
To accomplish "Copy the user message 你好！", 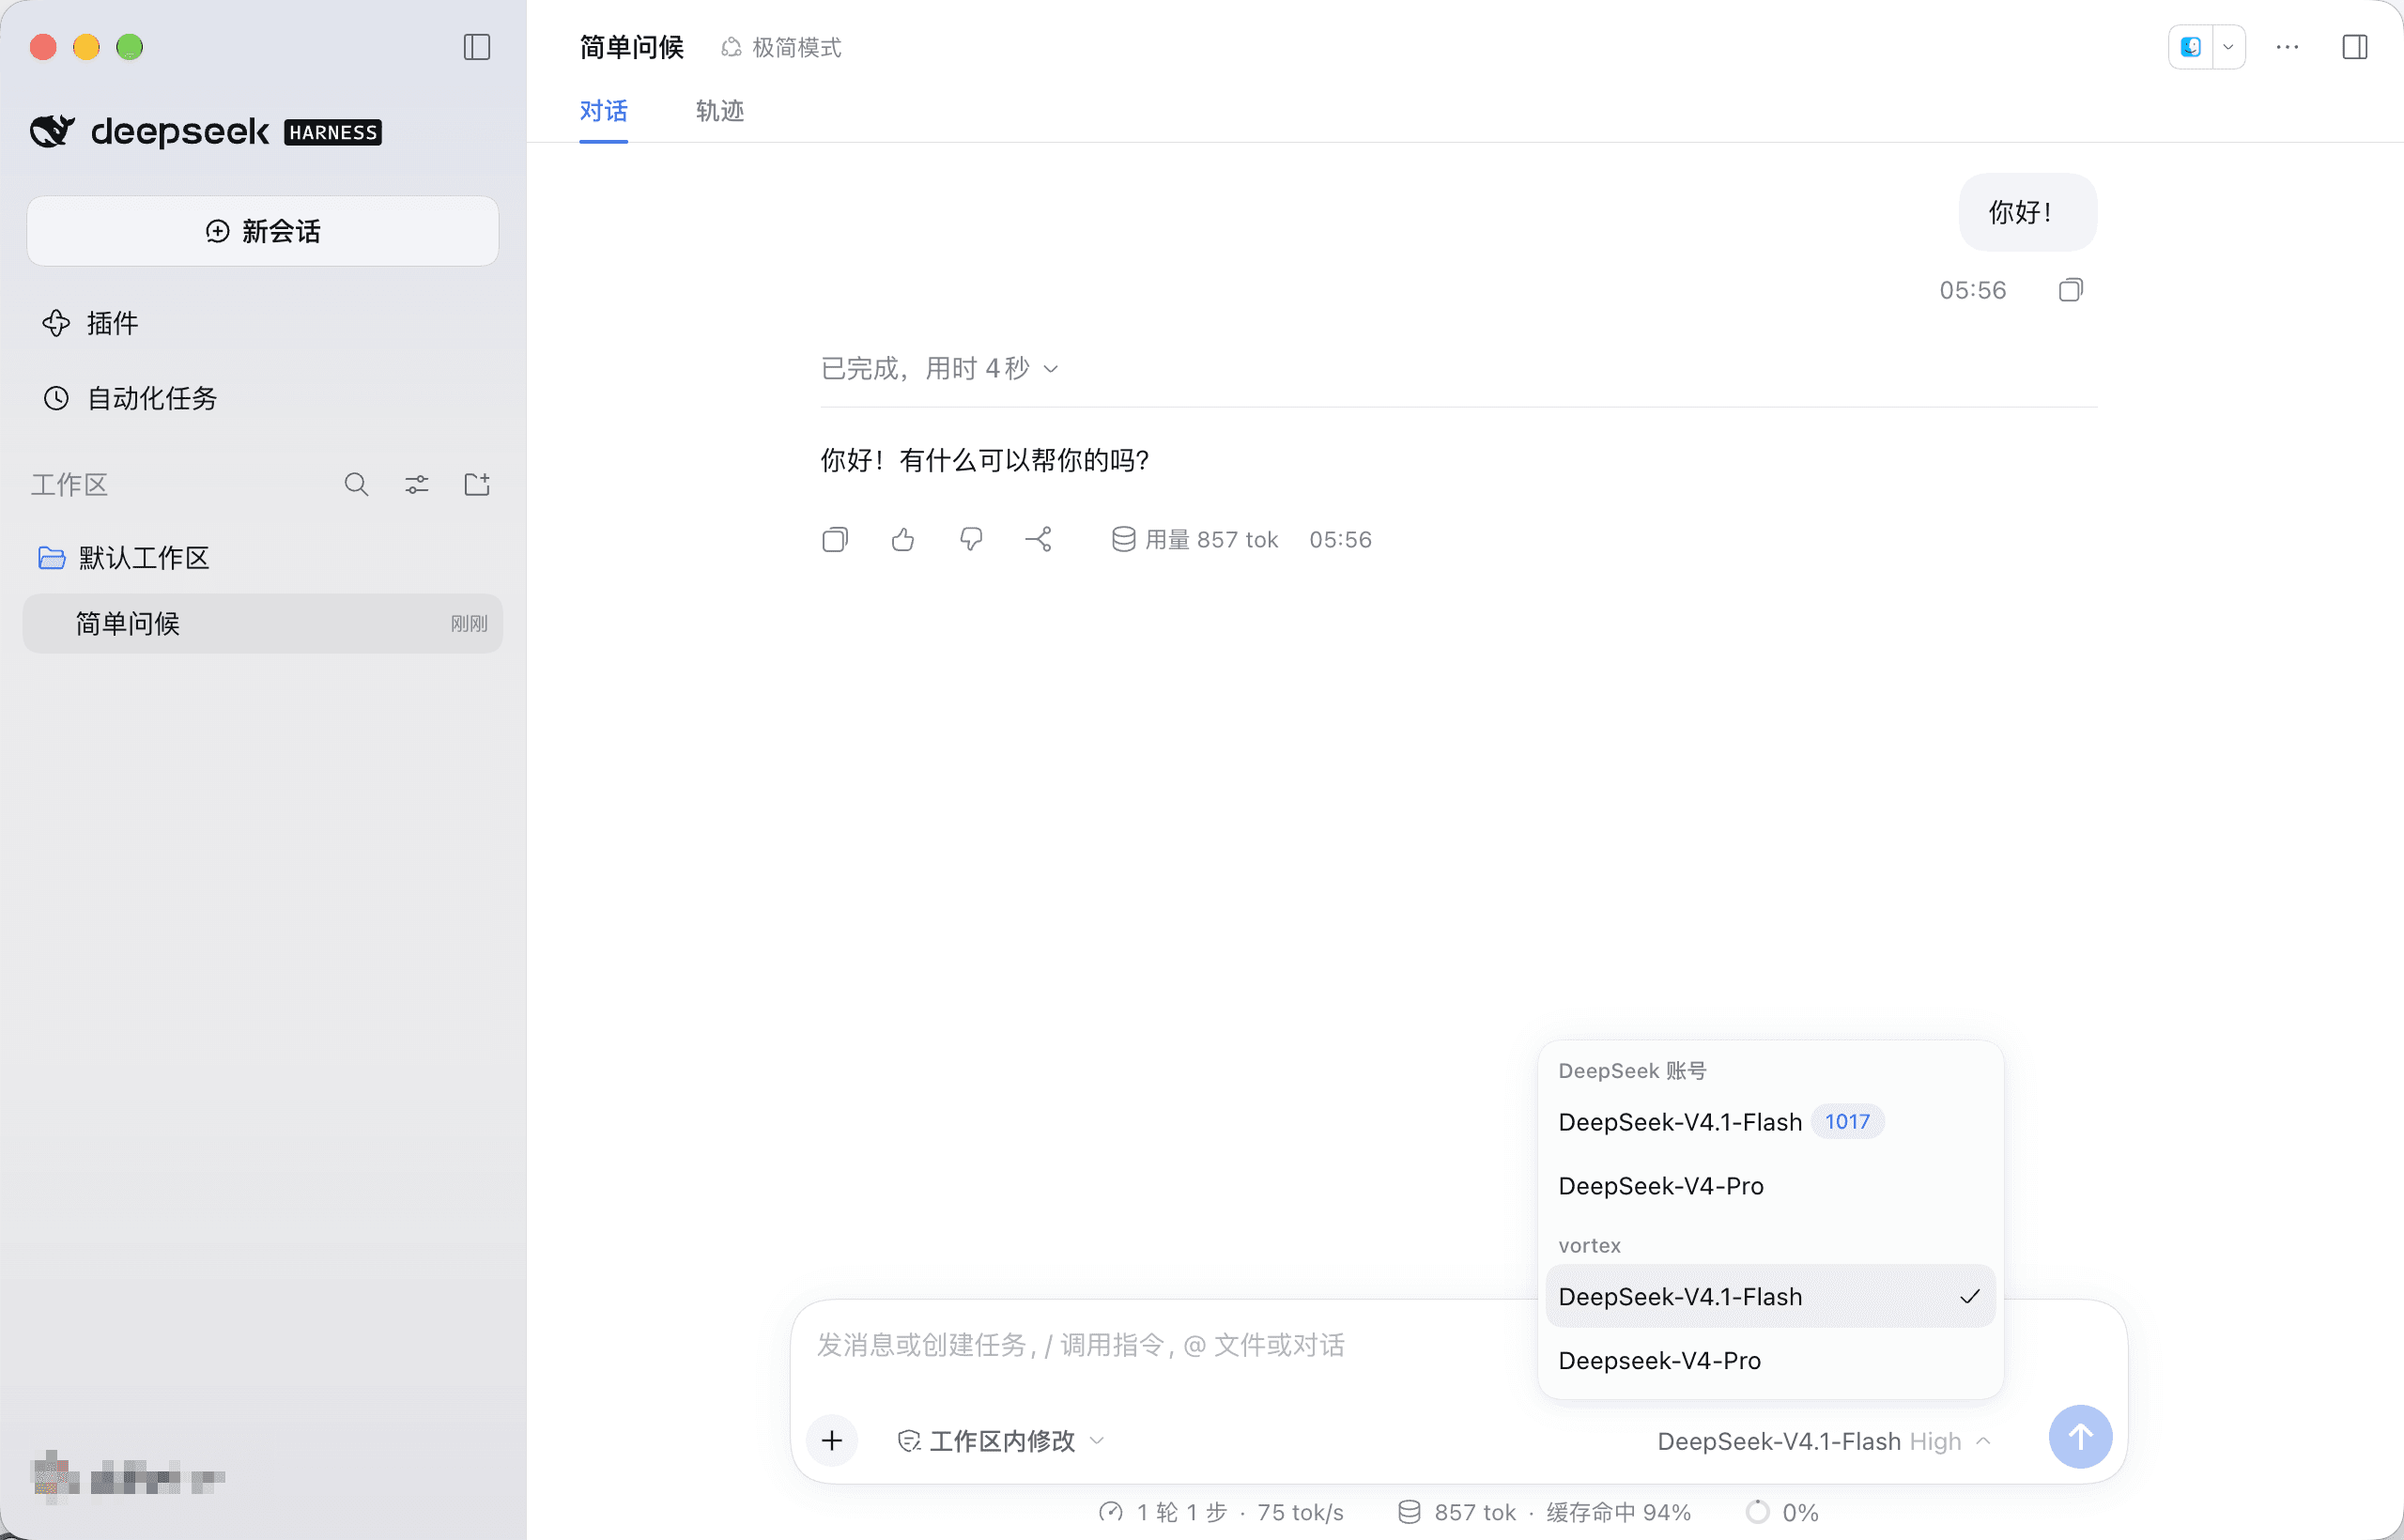I will [x=2070, y=290].
